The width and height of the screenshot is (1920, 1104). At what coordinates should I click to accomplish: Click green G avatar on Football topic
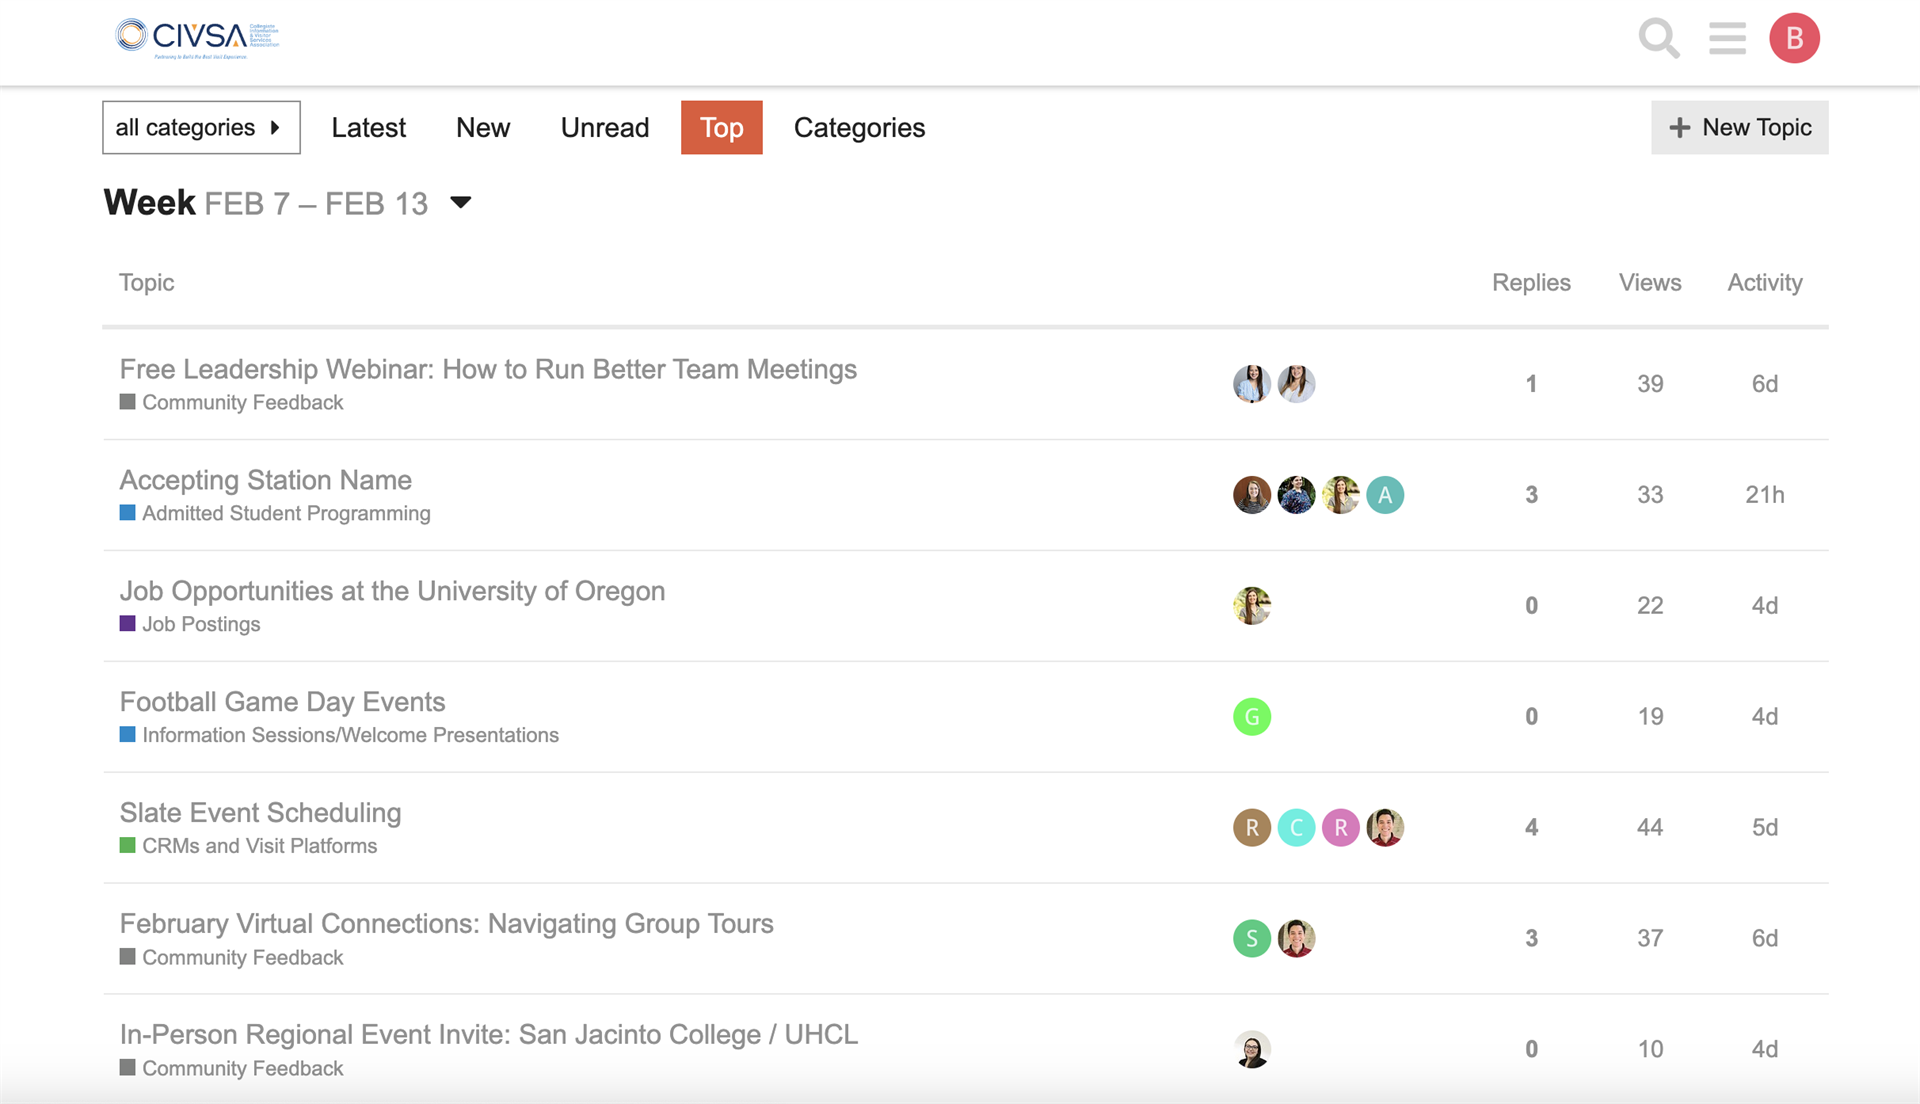tap(1251, 717)
